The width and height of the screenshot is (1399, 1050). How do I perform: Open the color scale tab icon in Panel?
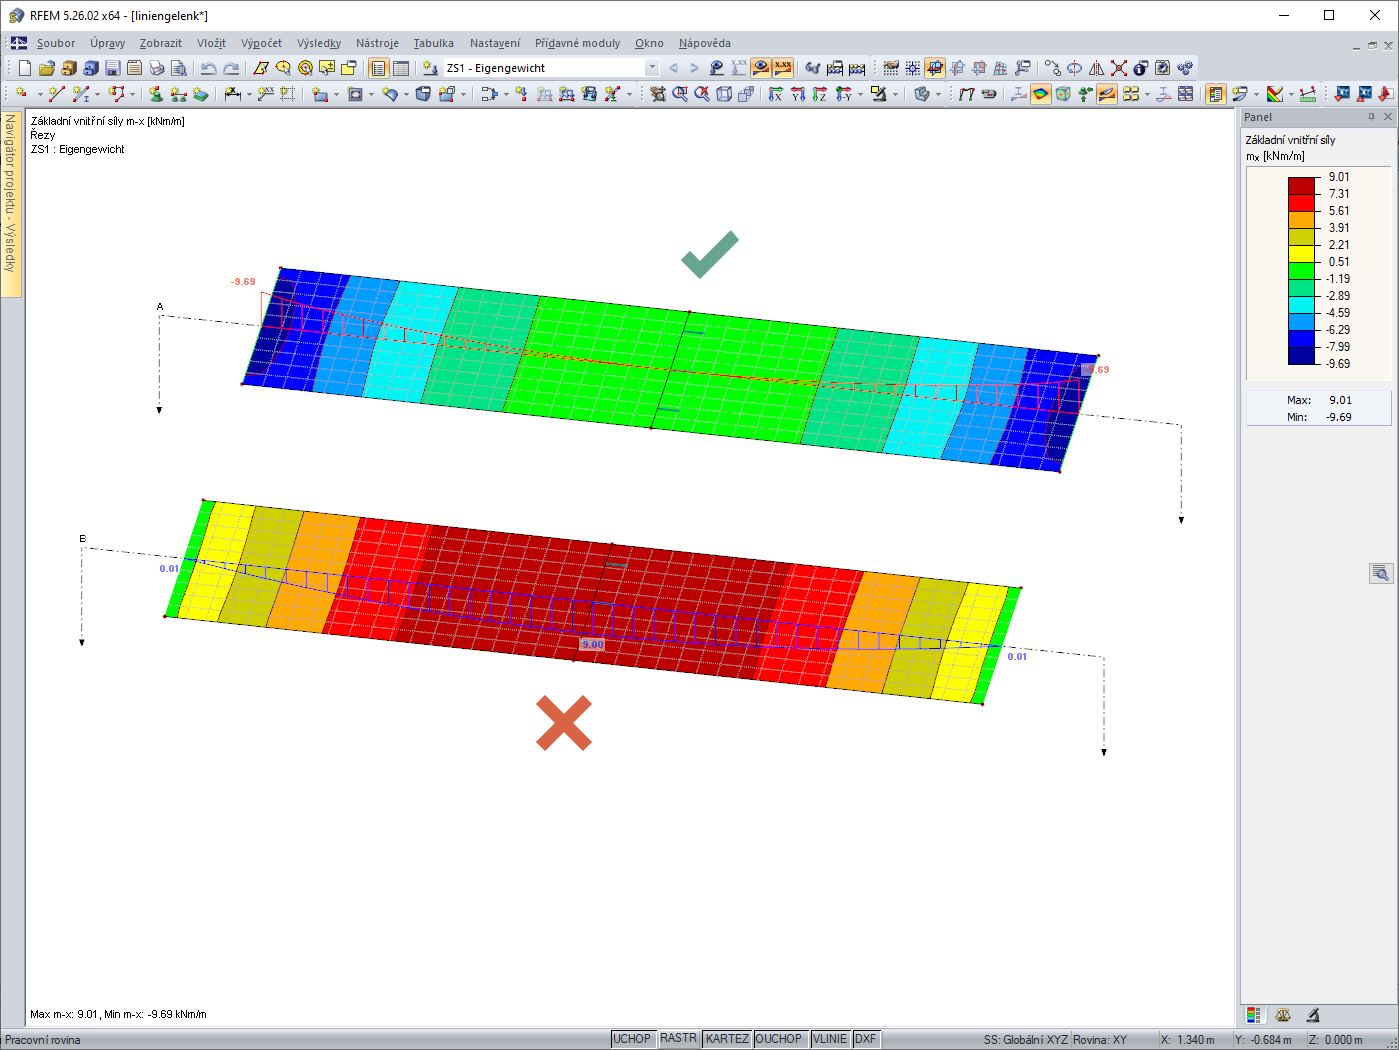[1254, 1015]
